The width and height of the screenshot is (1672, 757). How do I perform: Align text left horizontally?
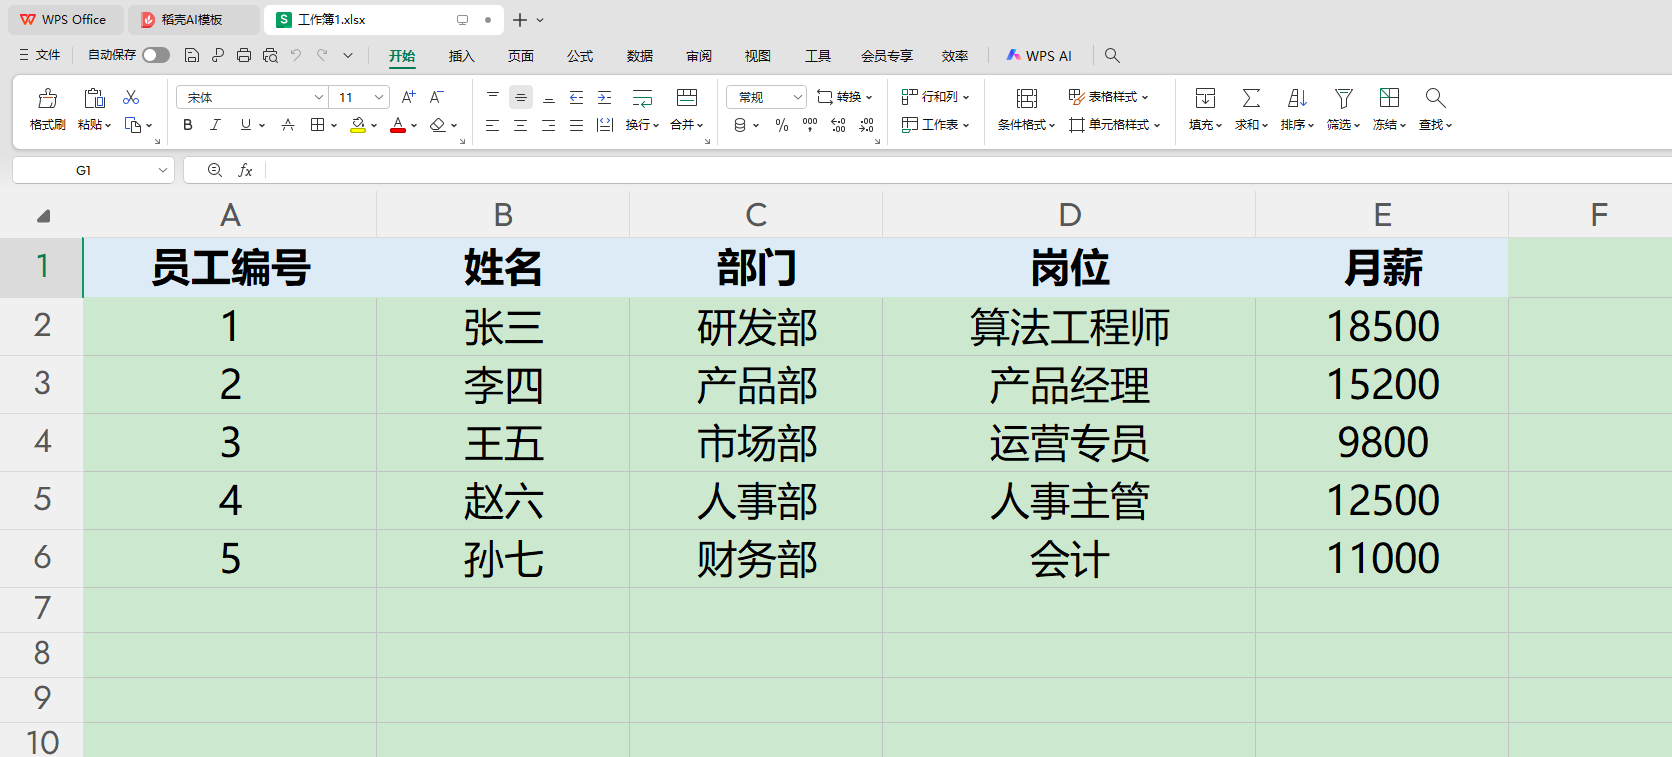tap(493, 125)
